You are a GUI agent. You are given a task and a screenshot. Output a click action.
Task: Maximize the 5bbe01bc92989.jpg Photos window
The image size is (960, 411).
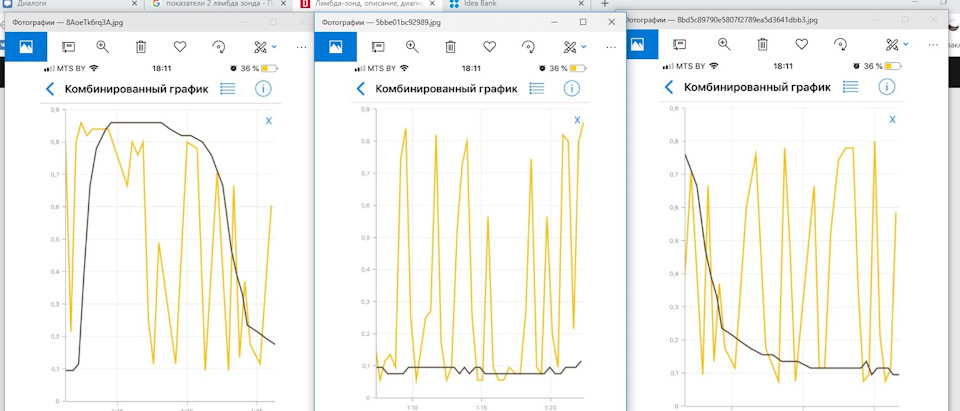(583, 21)
